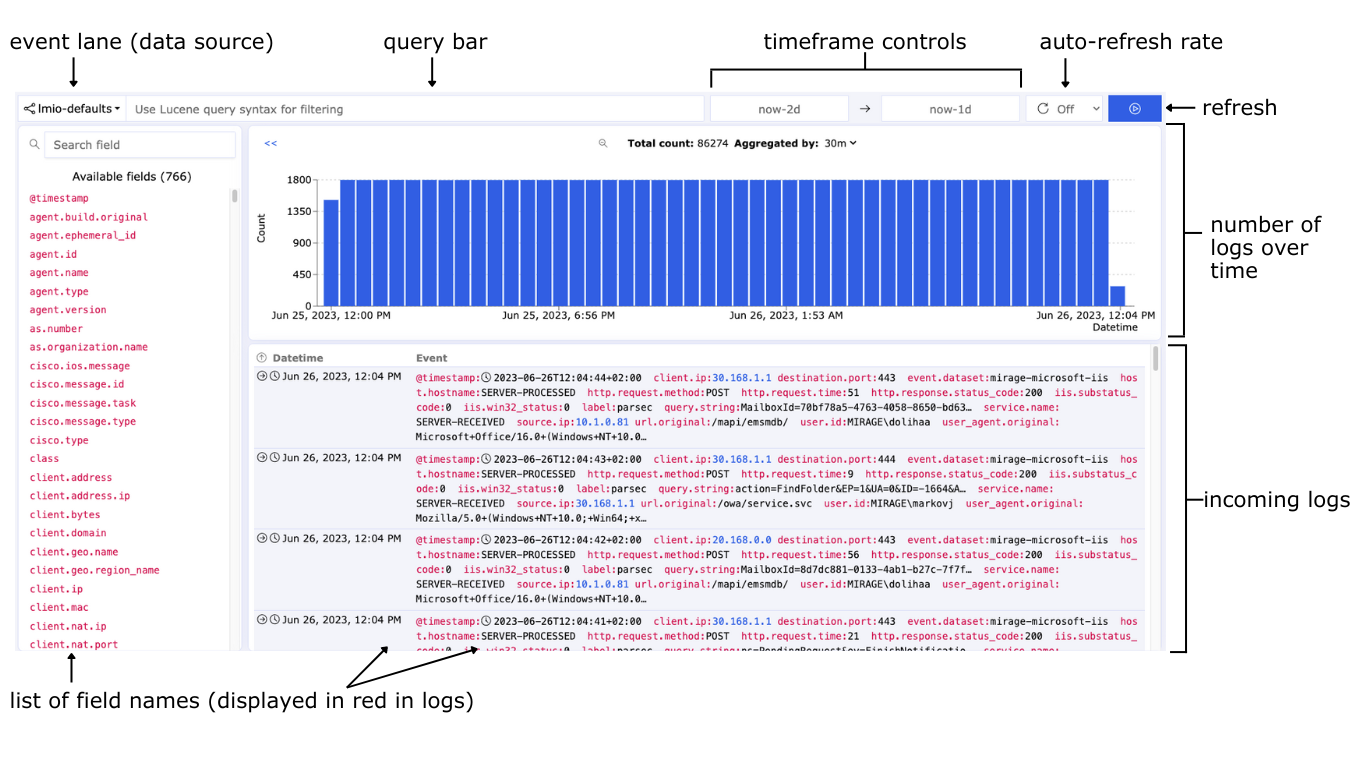Image resolution: width=1366 pixels, height=768 pixels.
Task: Run the query with the blue refresh button
Action: click(1134, 109)
